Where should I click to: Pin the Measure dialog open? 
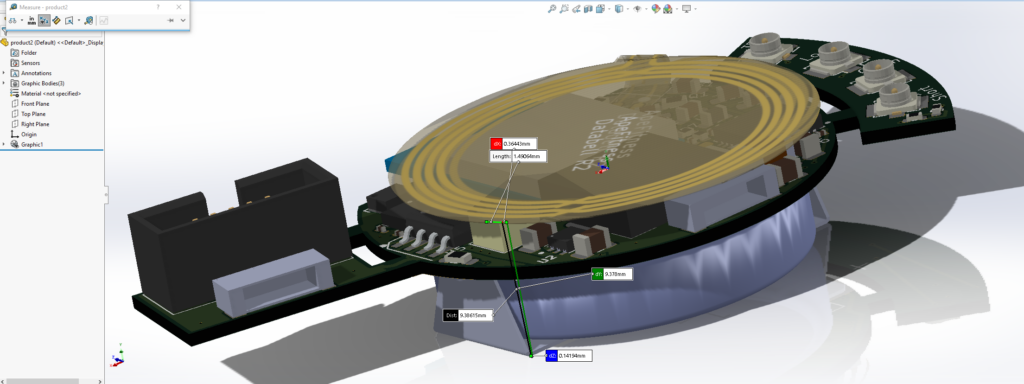tap(170, 20)
